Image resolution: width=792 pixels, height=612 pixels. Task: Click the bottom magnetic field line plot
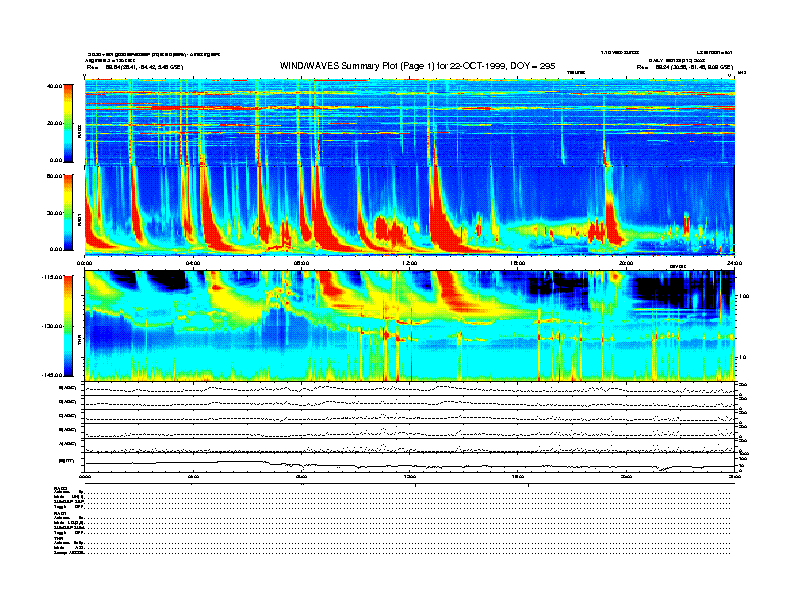(x=410, y=463)
